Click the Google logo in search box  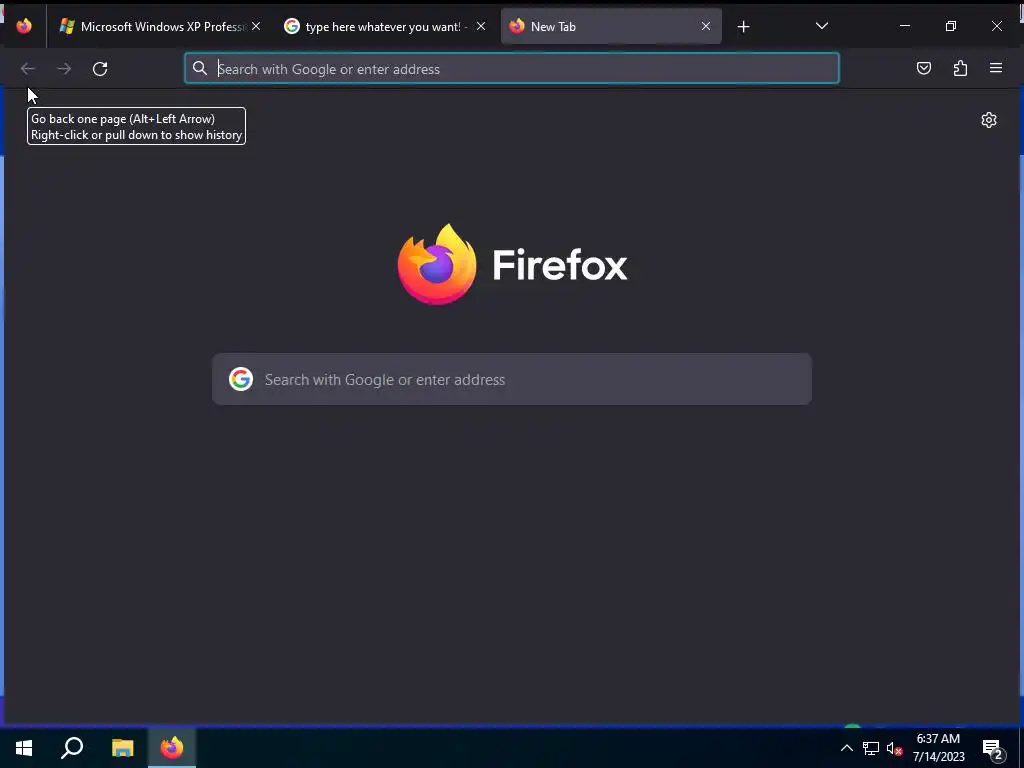(x=241, y=379)
